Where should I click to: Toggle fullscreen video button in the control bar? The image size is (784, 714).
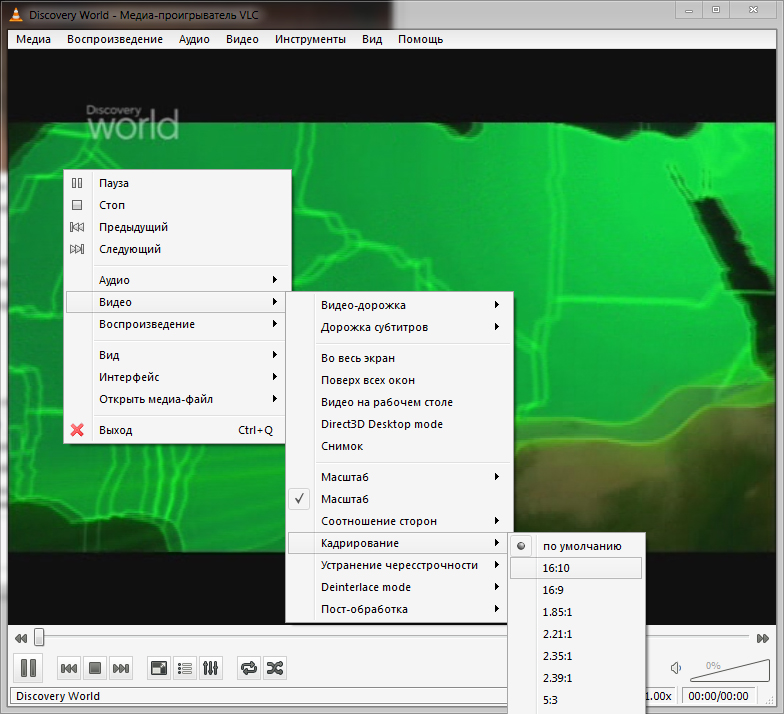(159, 668)
